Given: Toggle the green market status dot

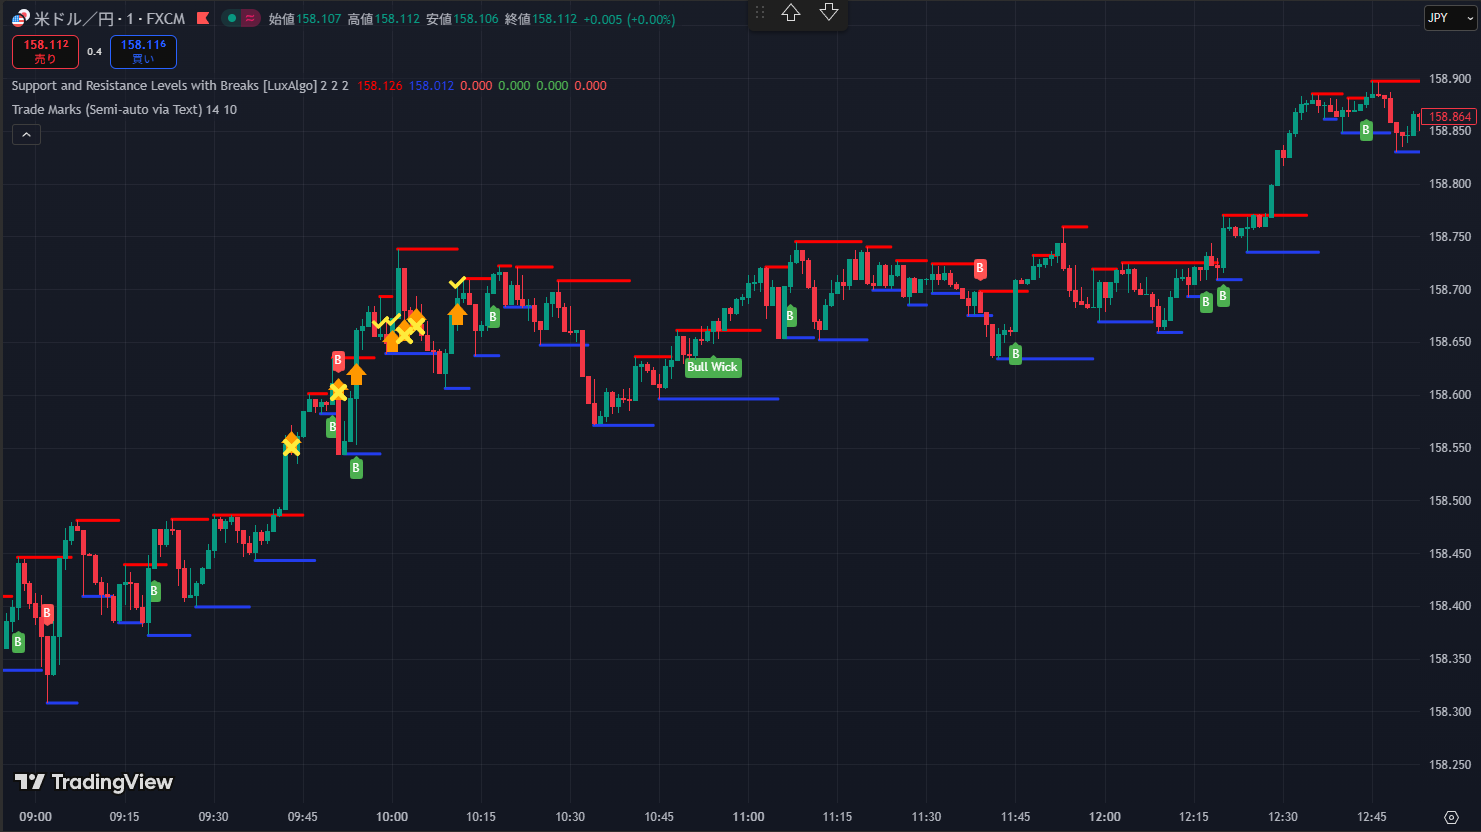Looking at the screenshot, I should pyautogui.click(x=232, y=18).
